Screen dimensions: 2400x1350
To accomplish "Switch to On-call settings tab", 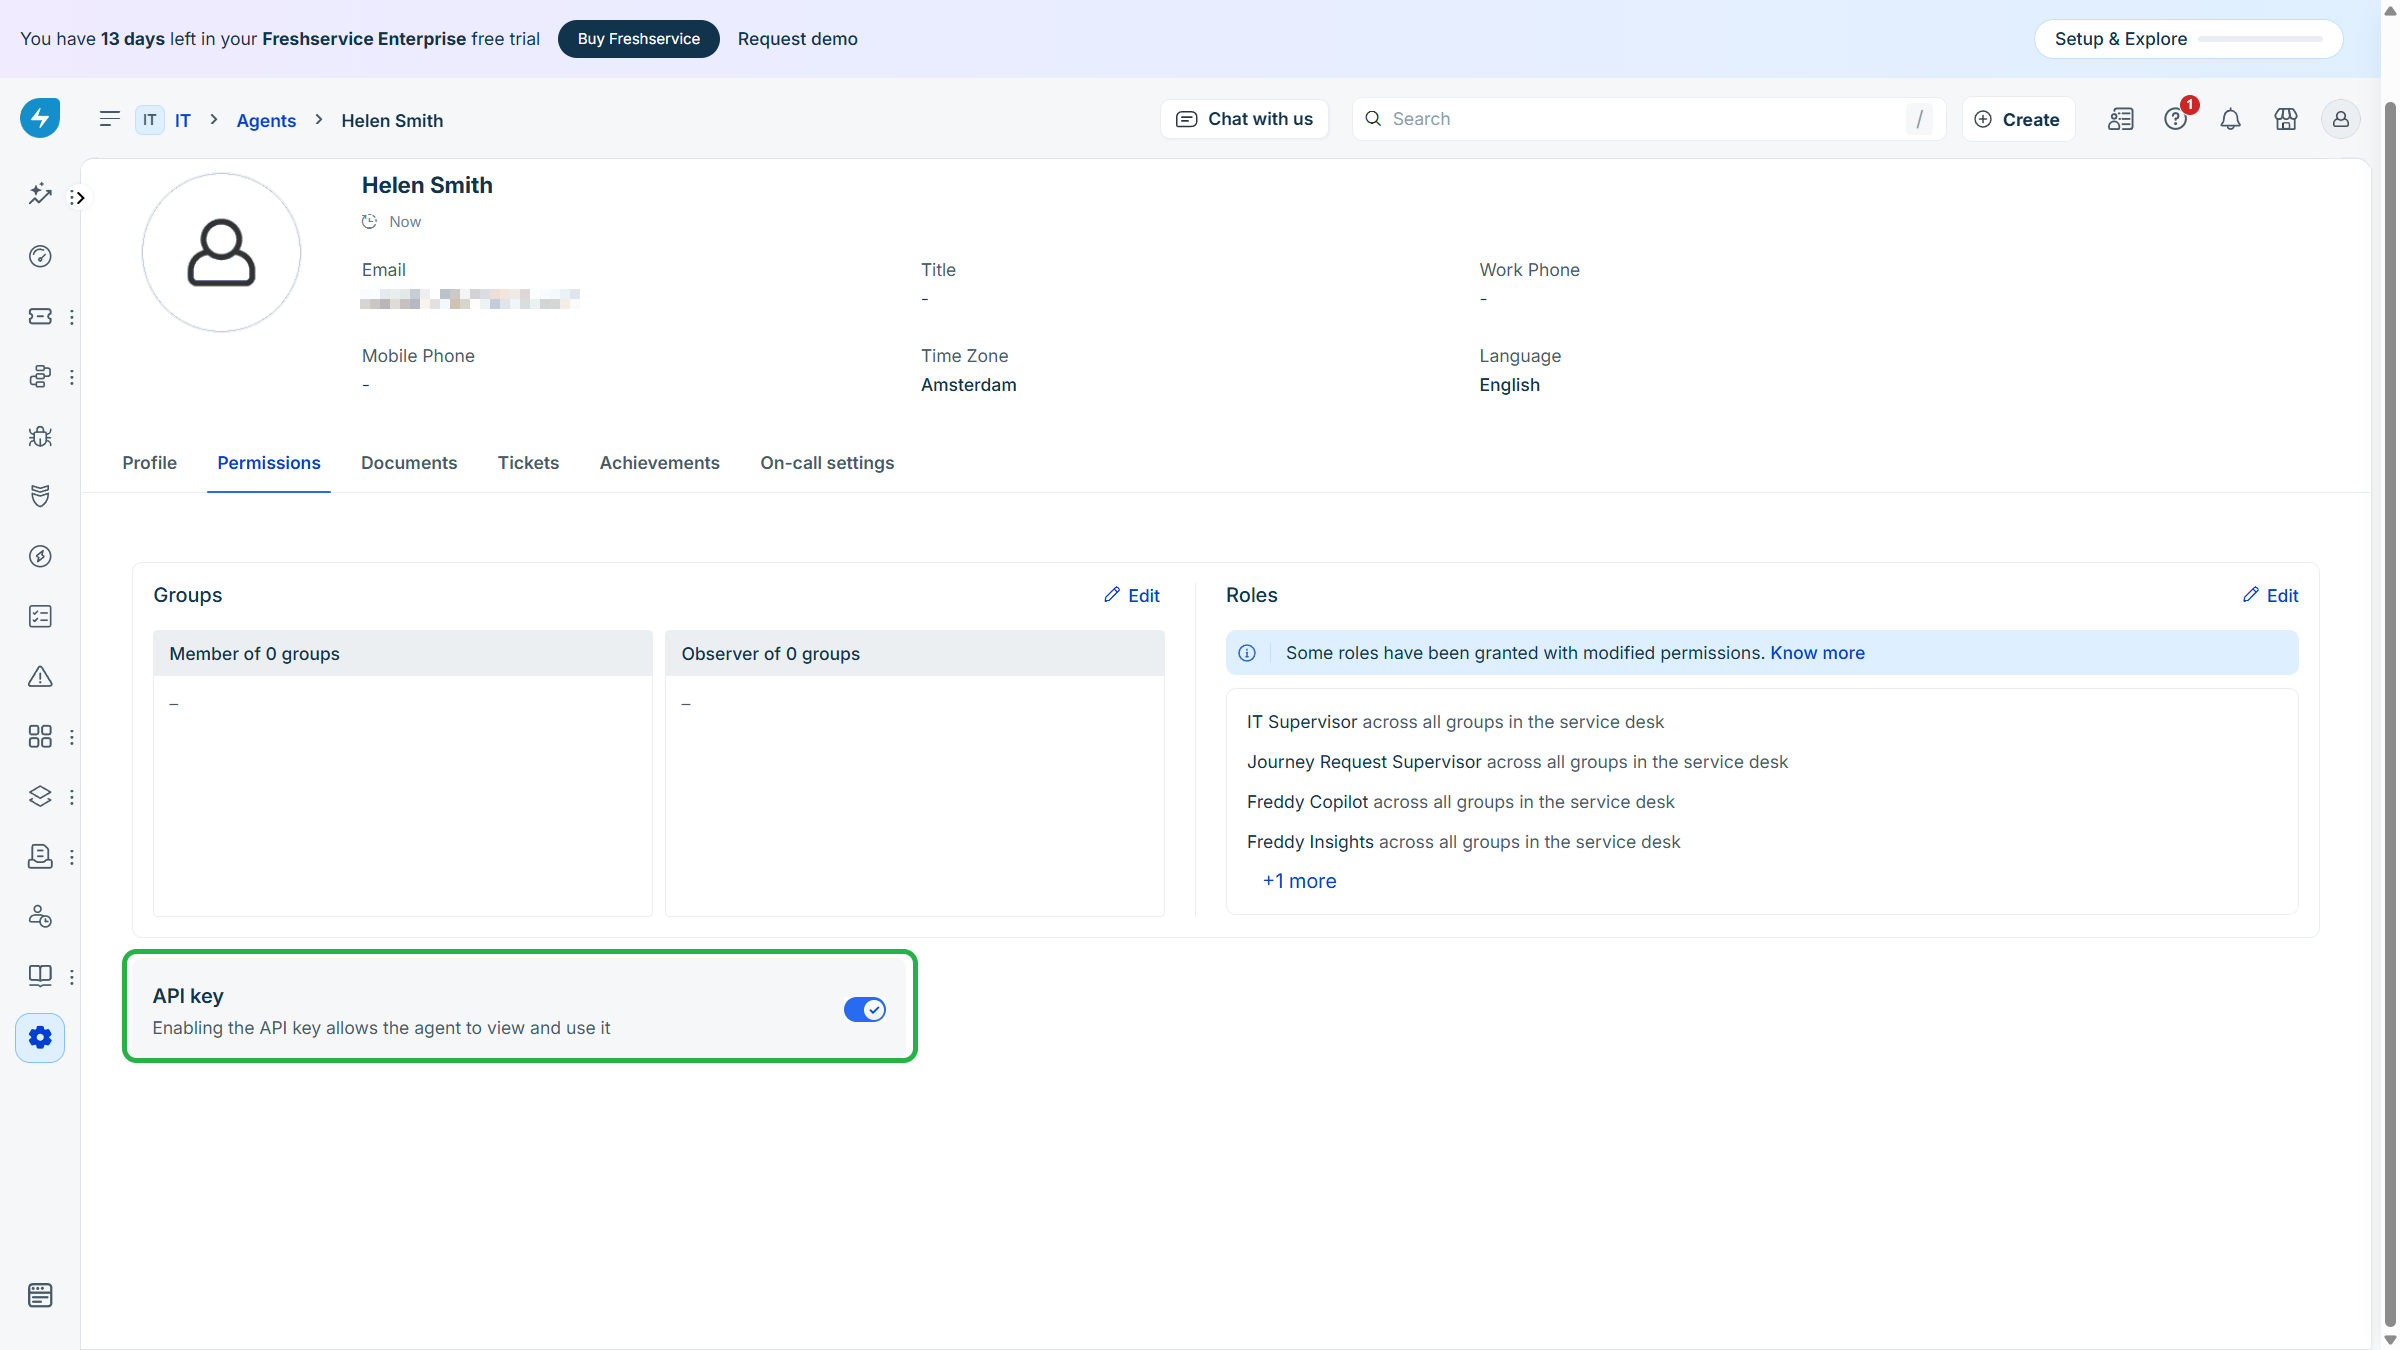I will pyautogui.click(x=827, y=463).
